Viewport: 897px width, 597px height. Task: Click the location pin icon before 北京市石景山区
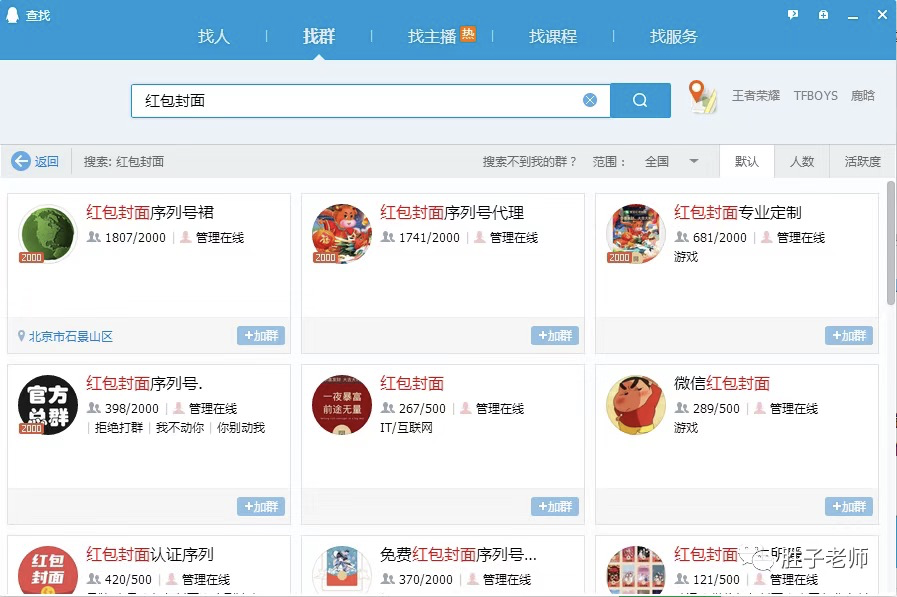point(21,337)
